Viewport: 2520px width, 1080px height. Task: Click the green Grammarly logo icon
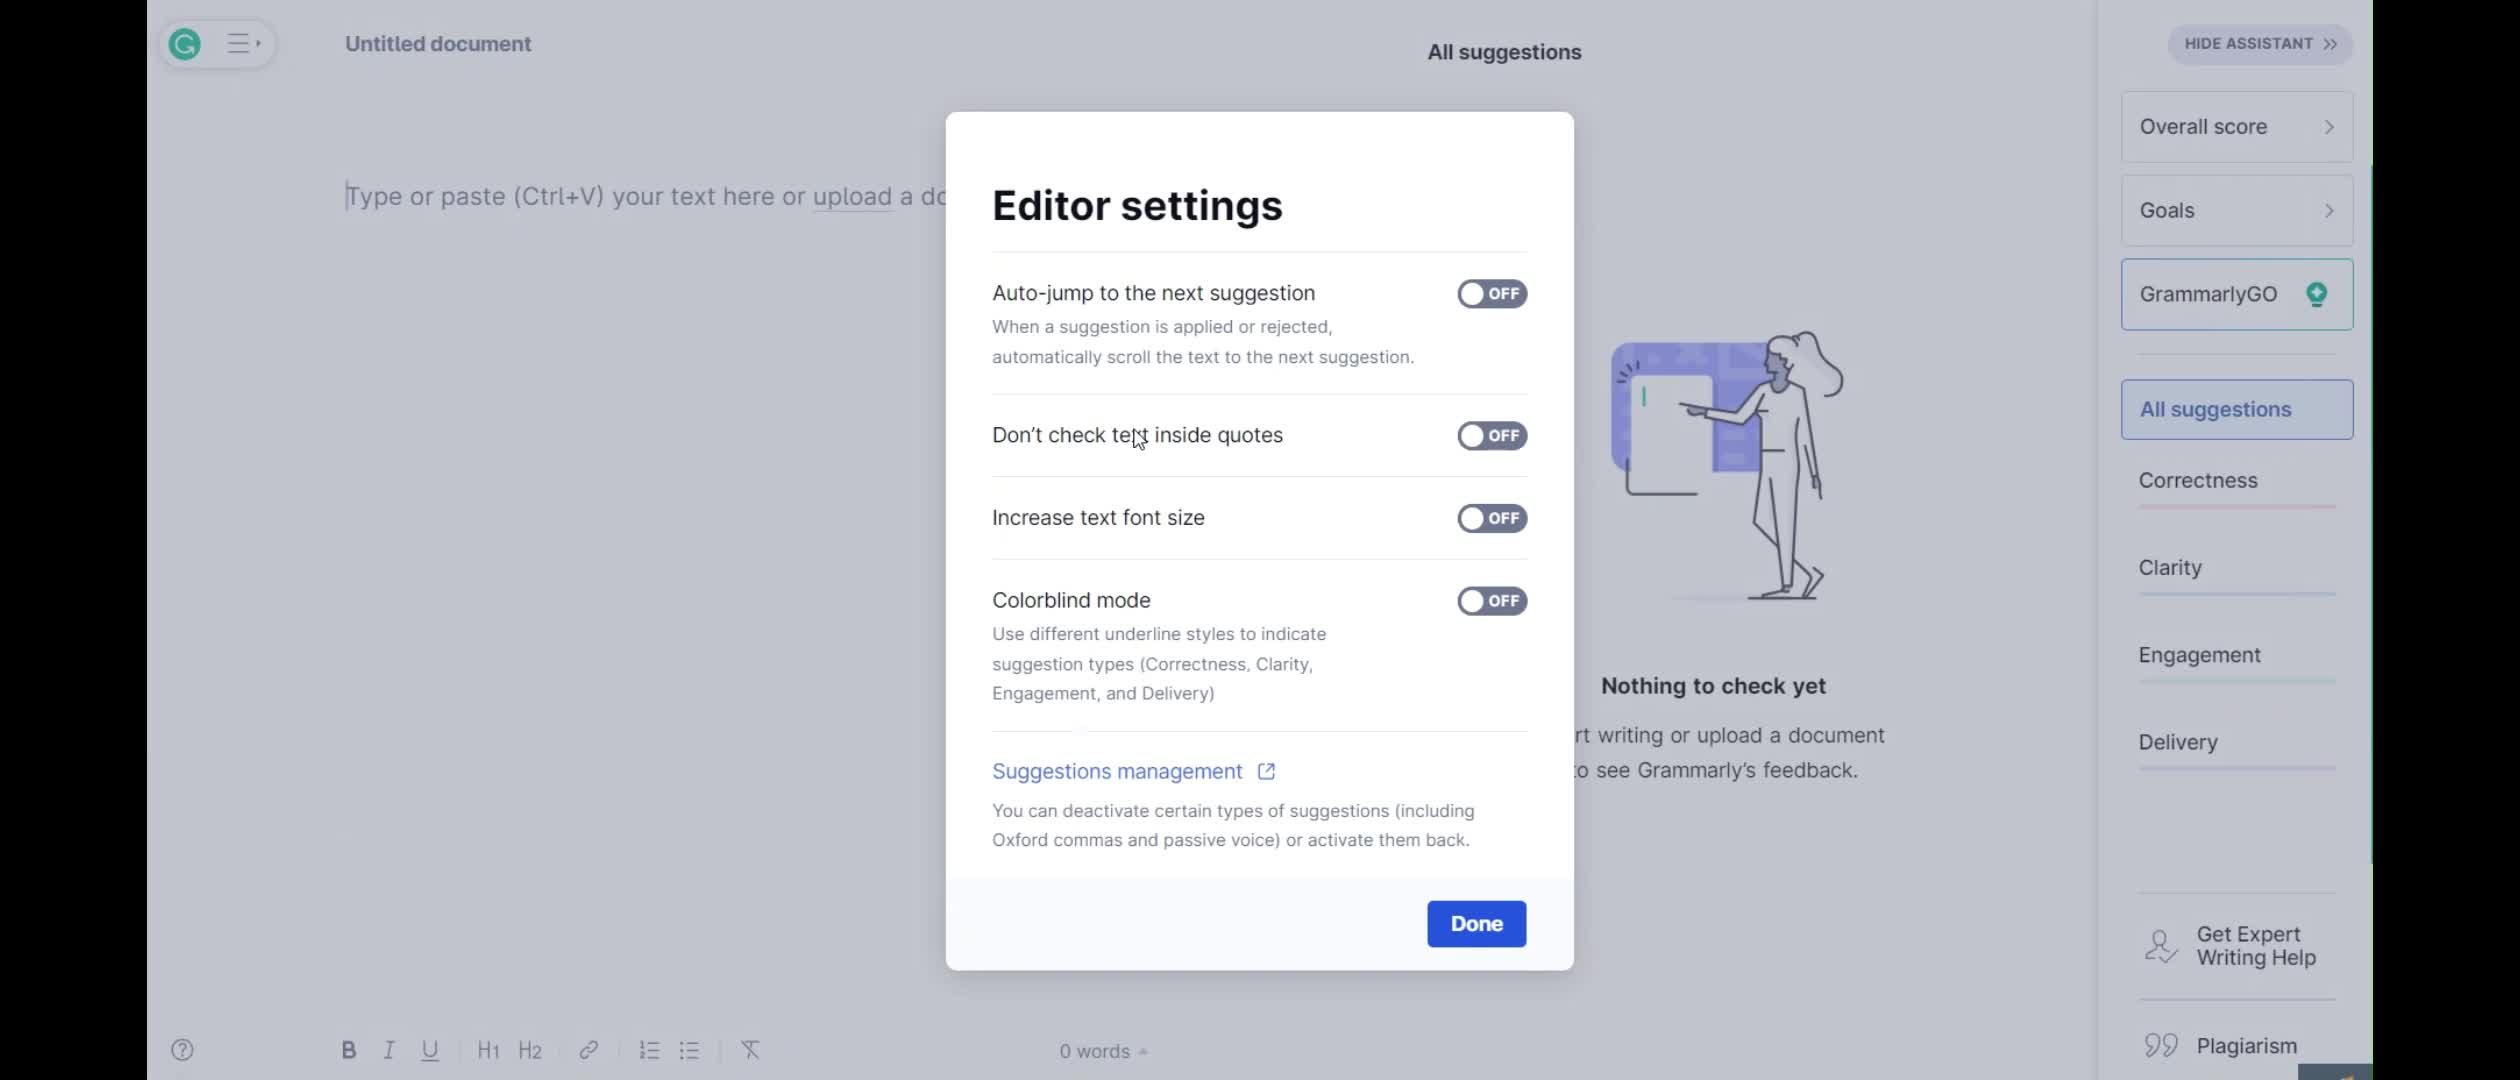(185, 44)
